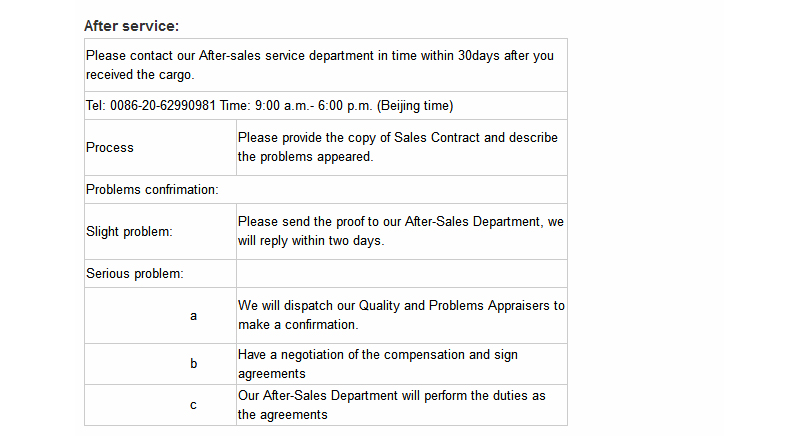Click the step c label
The image size is (800, 446).
(x=193, y=405)
